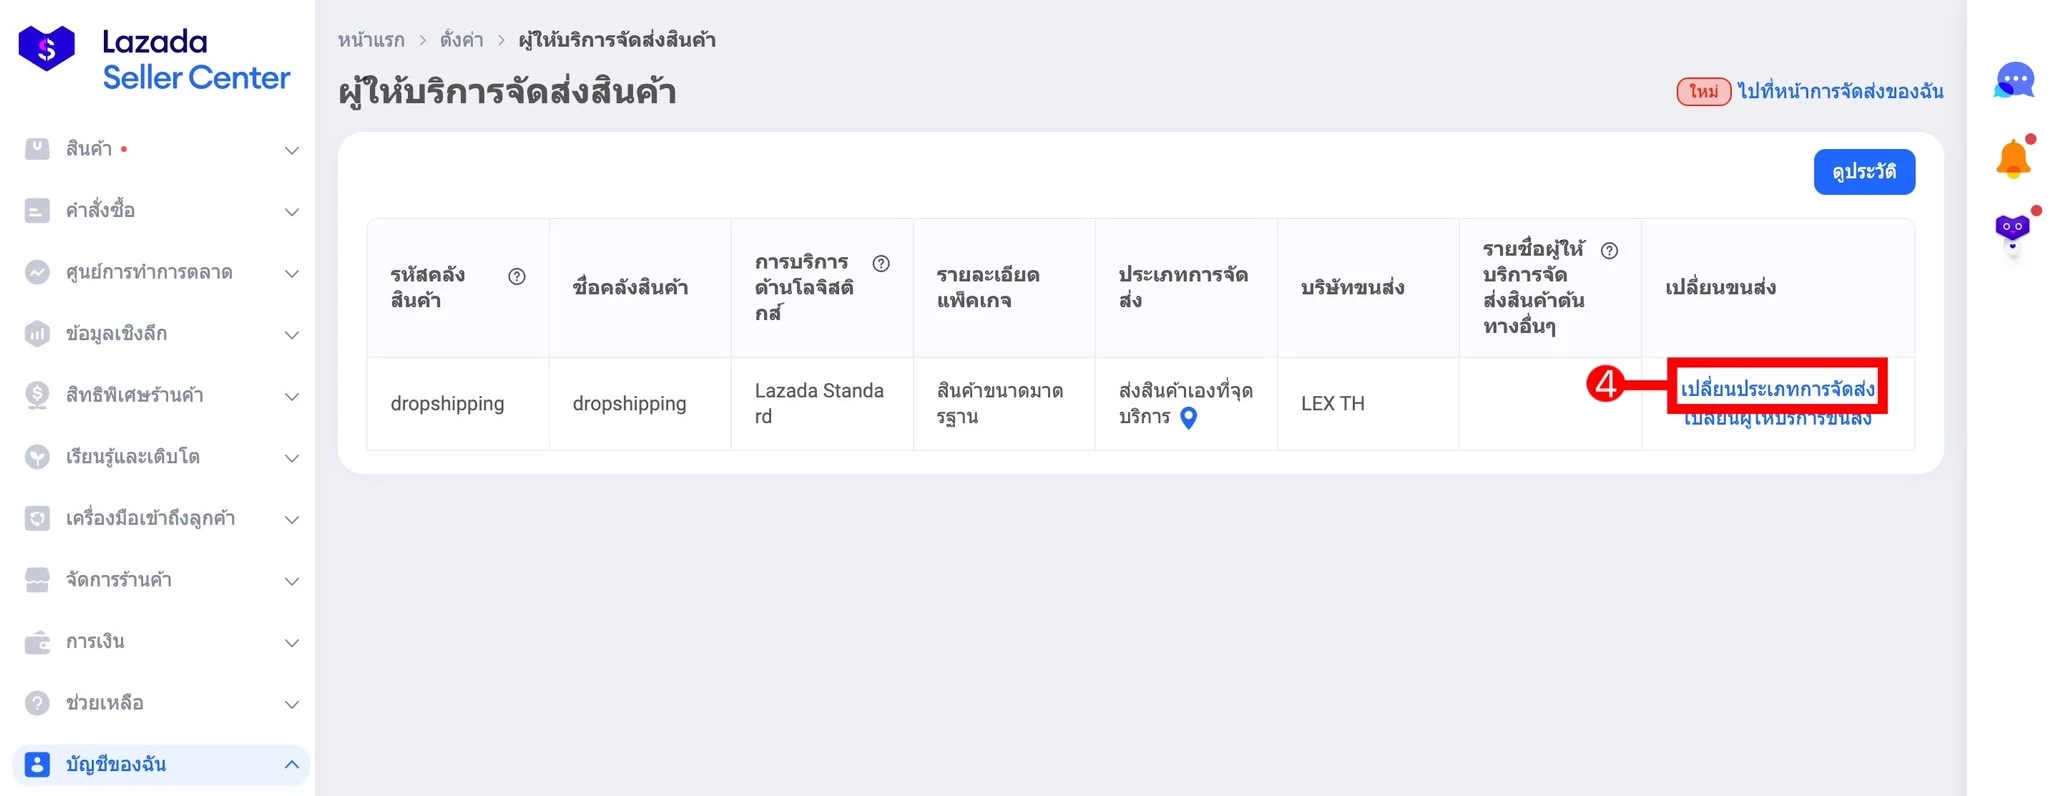Viewport: 2060px width, 796px height.
Task: Open the notification bell icon
Action: point(2013,157)
